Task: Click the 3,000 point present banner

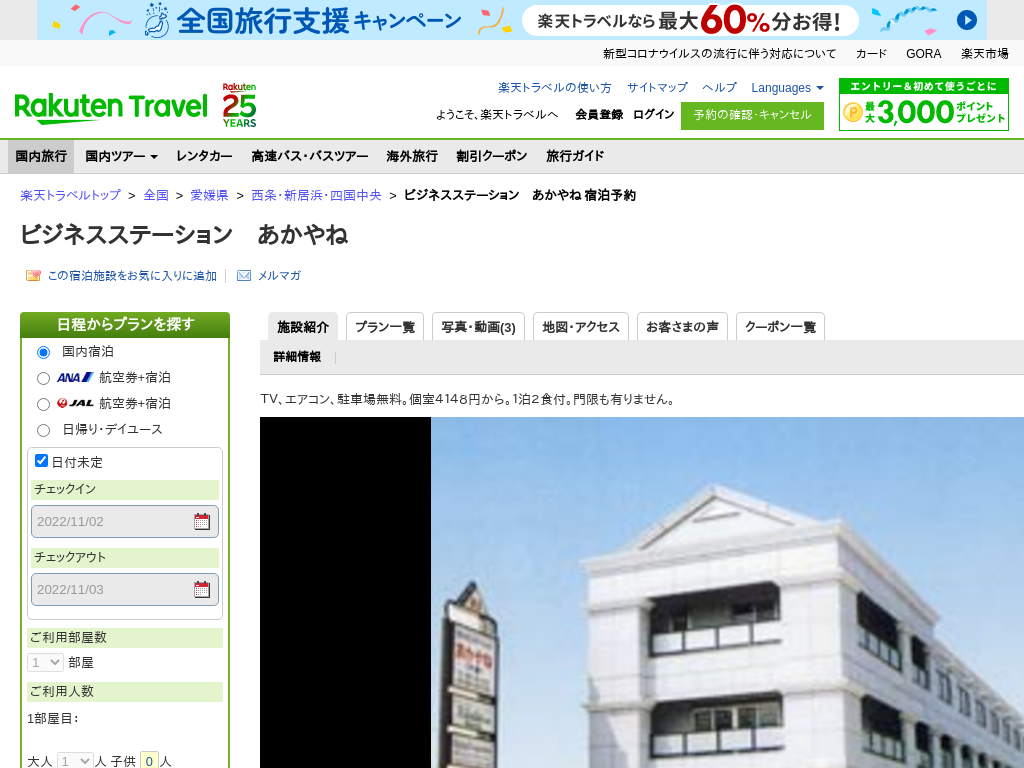Action: click(x=923, y=105)
